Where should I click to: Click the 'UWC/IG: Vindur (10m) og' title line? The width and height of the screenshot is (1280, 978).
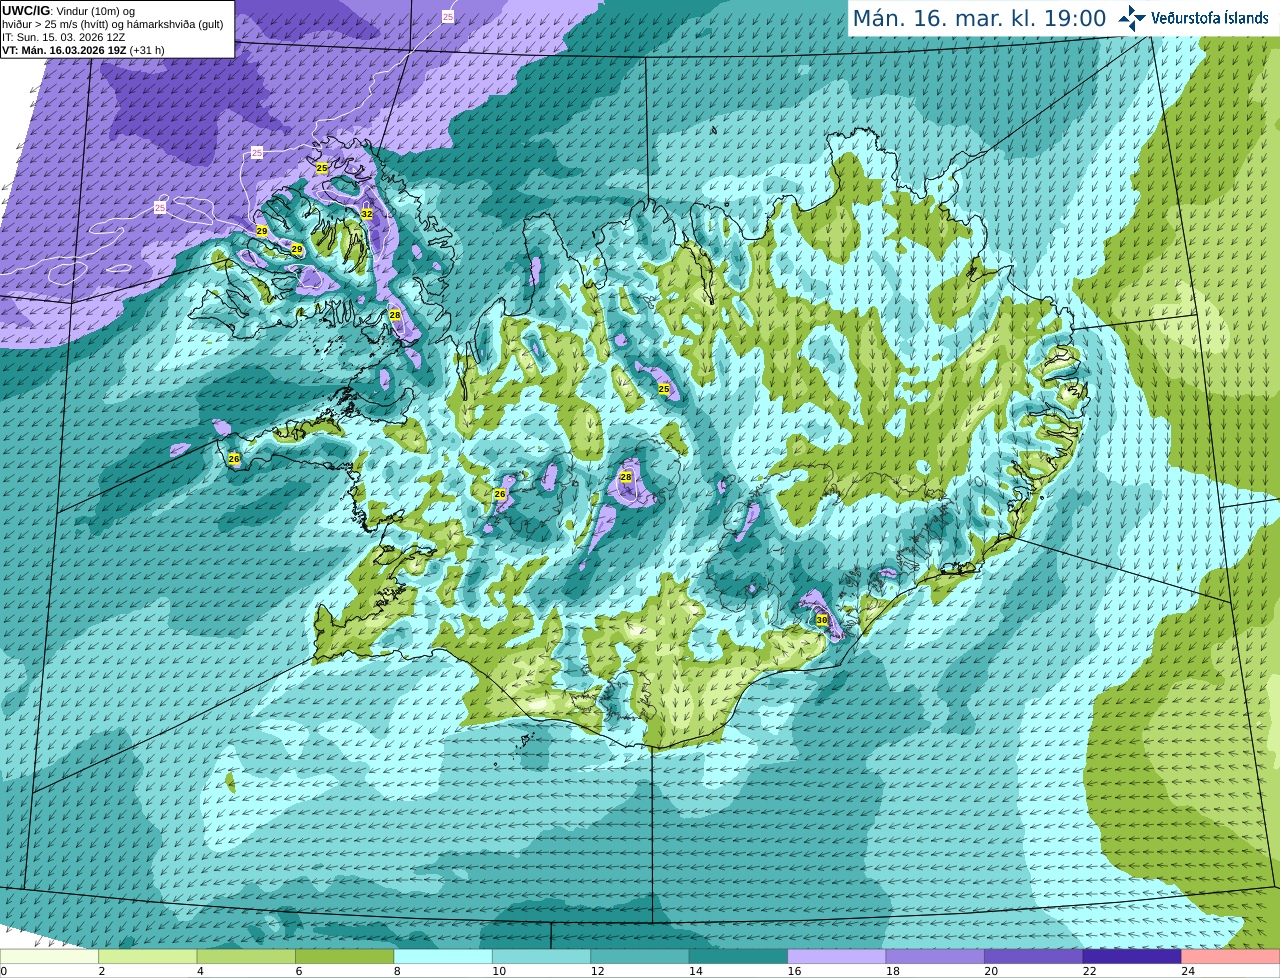pos(68,10)
